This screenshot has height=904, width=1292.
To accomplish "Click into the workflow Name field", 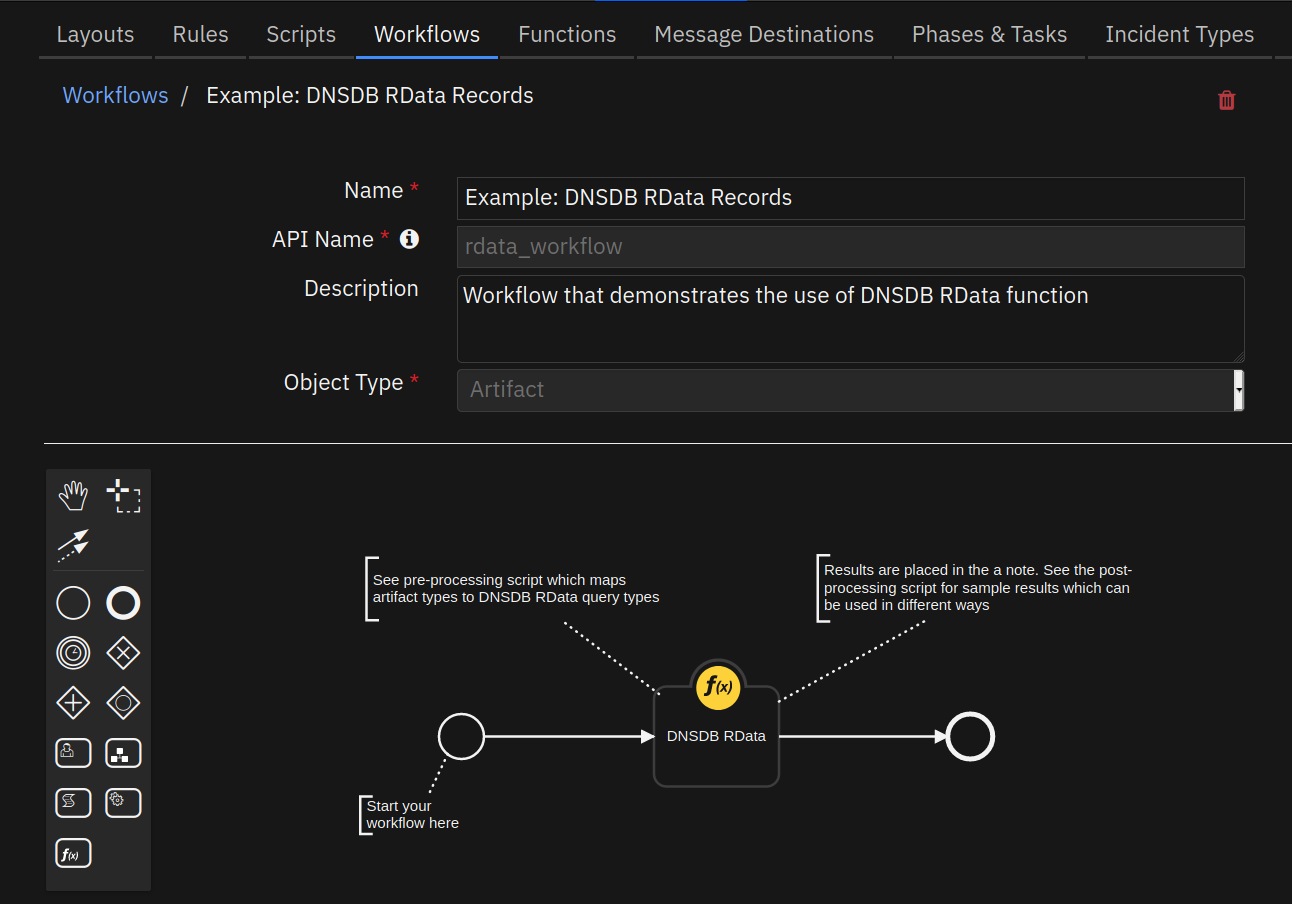I will coord(850,198).
